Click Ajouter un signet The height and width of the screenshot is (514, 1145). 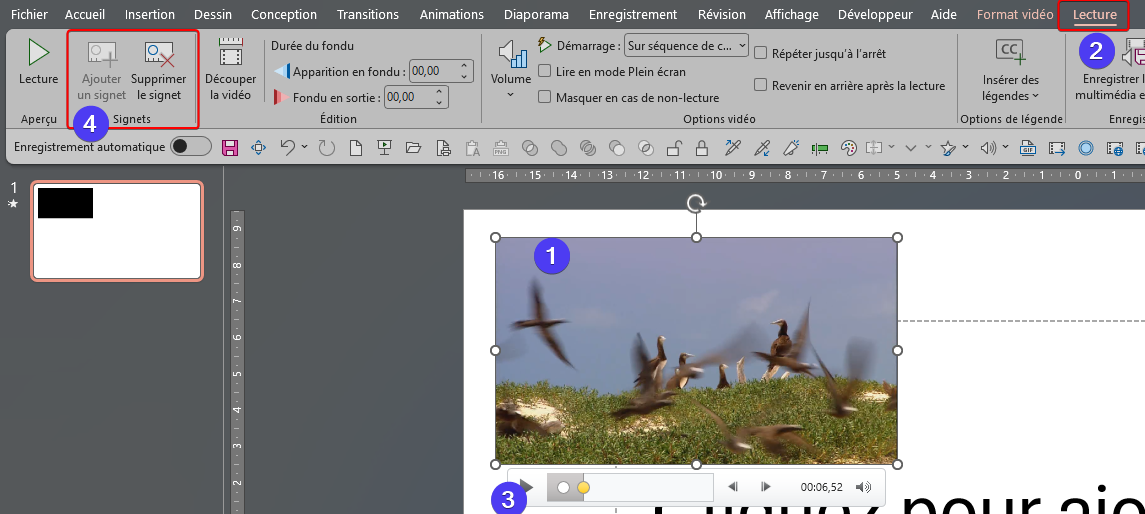102,72
